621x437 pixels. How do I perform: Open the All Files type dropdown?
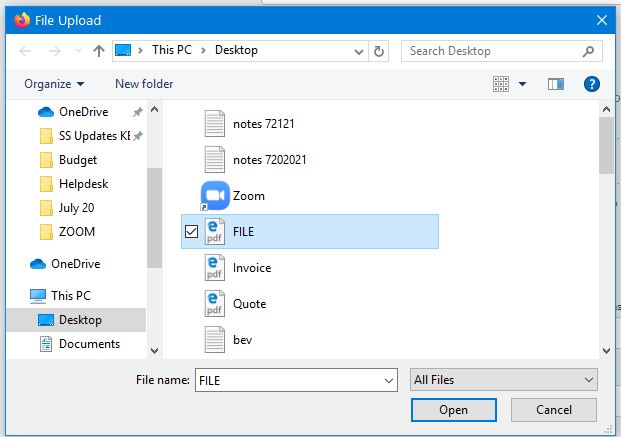pyautogui.click(x=503, y=380)
